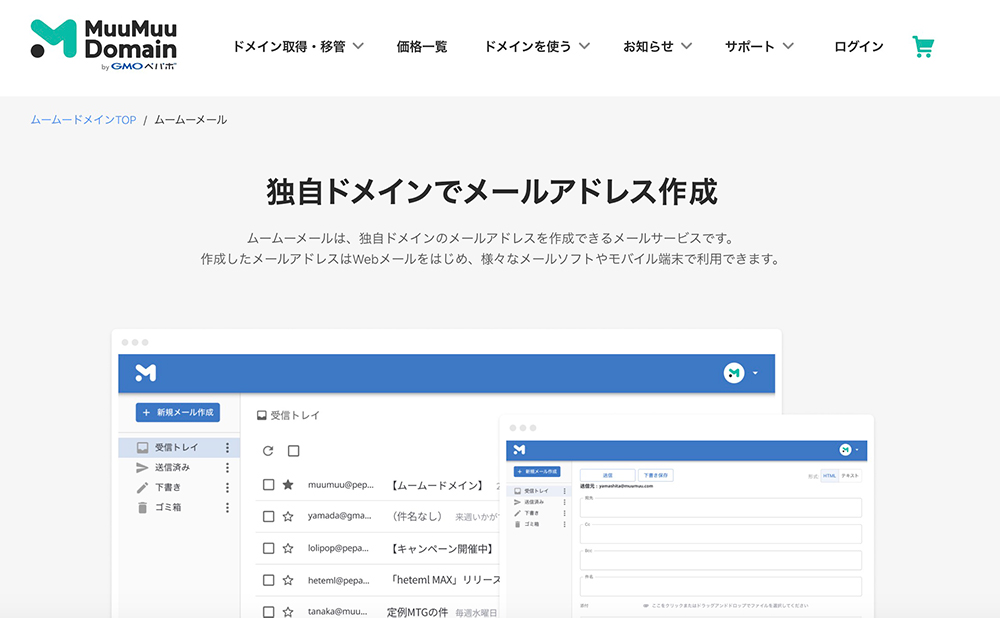Click the 送信済み paper plane icon
This screenshot has width=1000, height=618.
click(140, 469)
